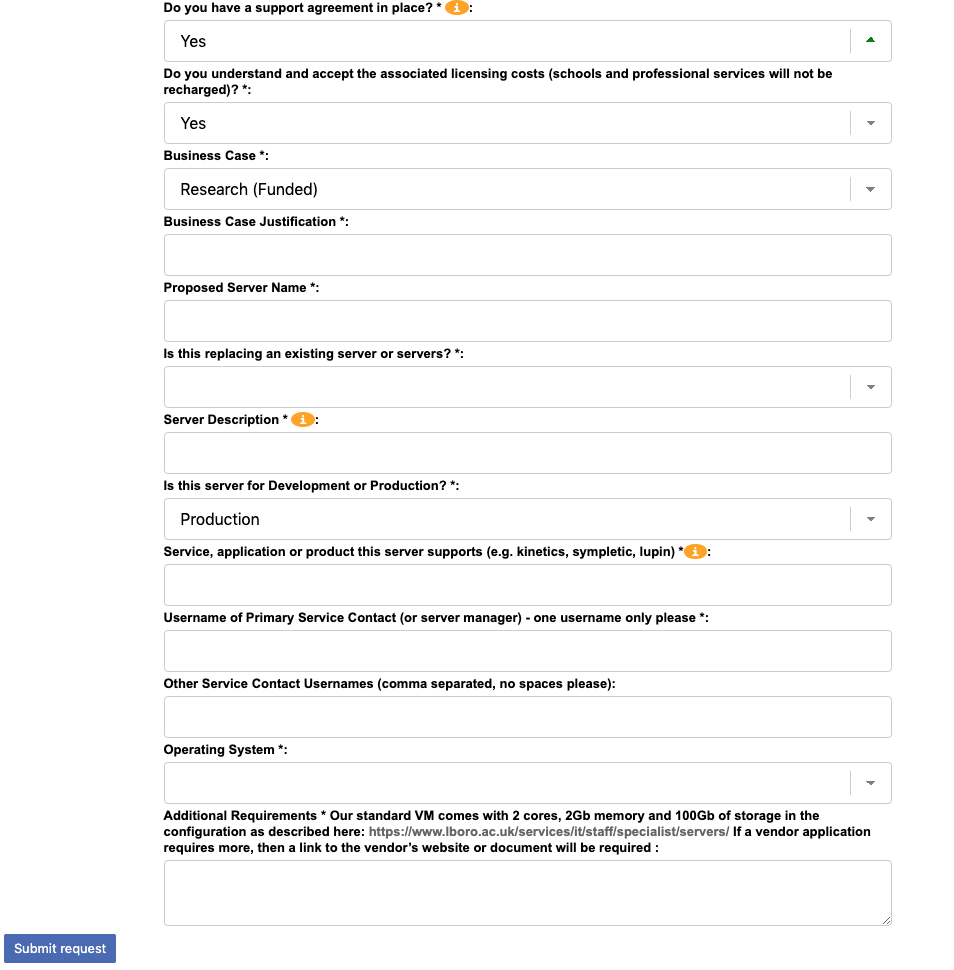Focus the Proposed Server Name field
The image size is (954, 970).
point(527,321)
